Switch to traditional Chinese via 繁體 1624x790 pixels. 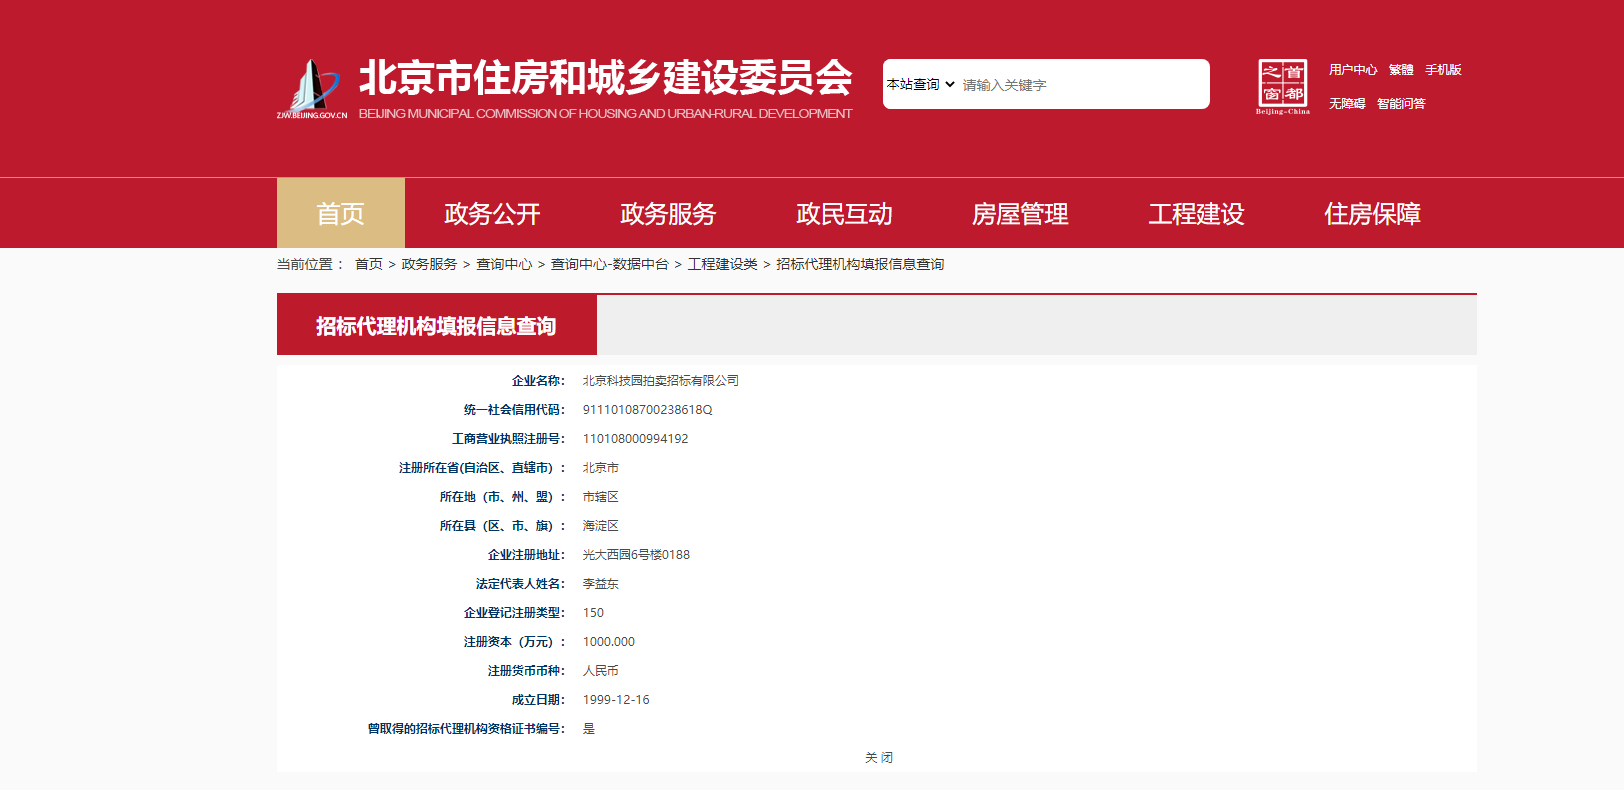tap(1400, 70)
